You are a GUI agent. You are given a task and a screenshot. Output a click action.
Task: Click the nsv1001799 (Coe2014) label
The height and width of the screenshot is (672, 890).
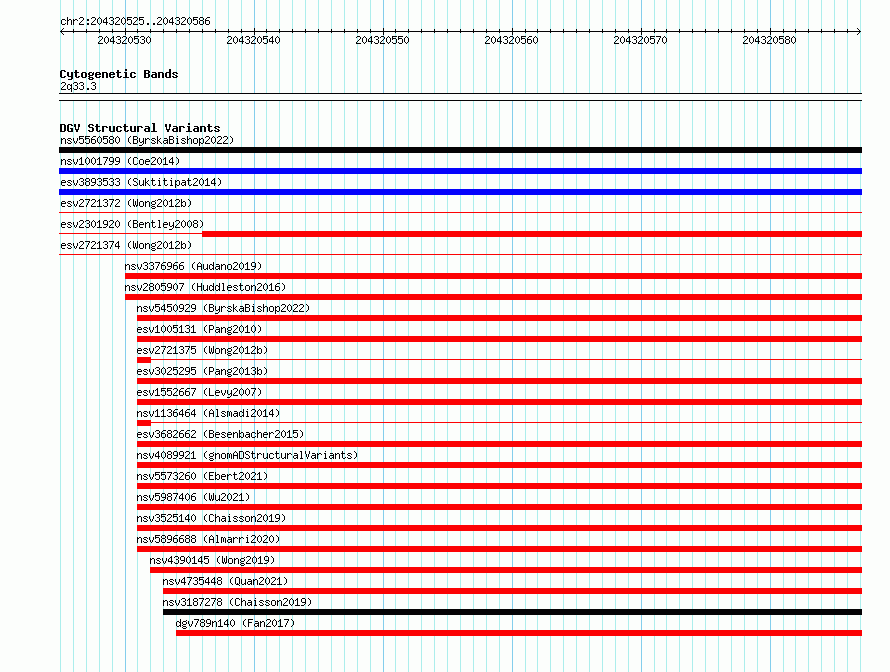(120, 161)
